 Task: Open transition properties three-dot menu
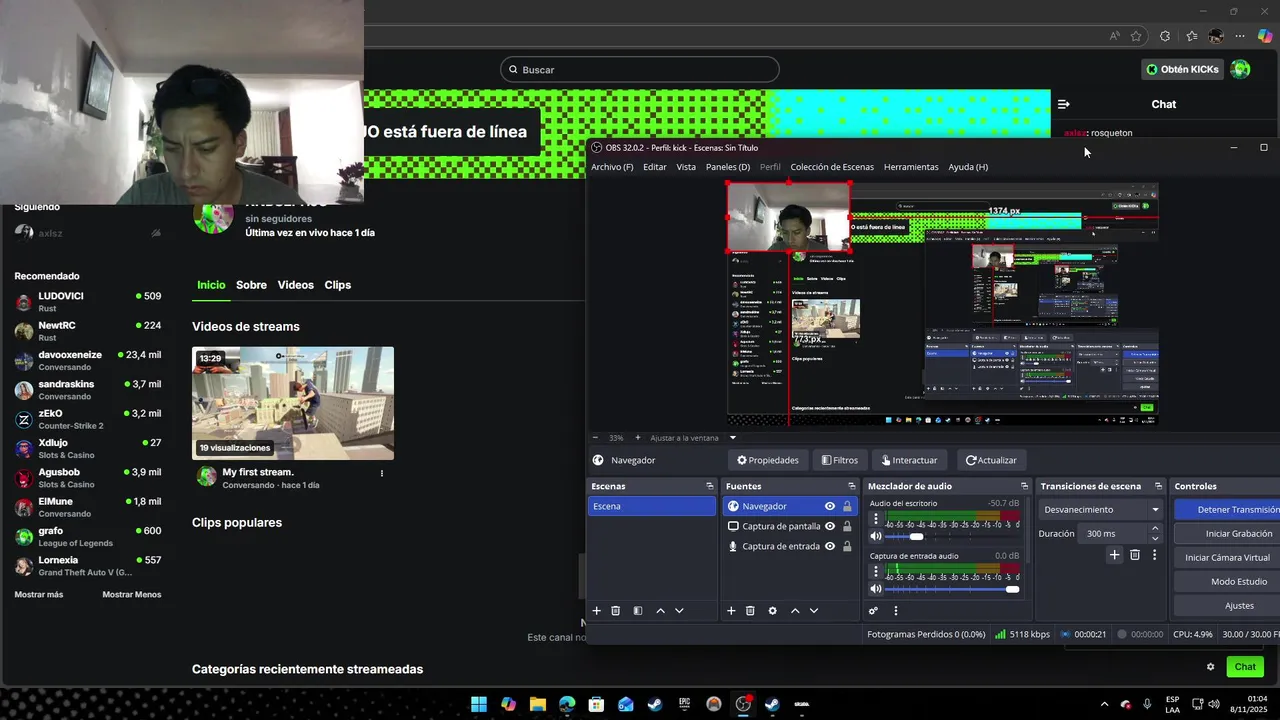pos(1154,555)
